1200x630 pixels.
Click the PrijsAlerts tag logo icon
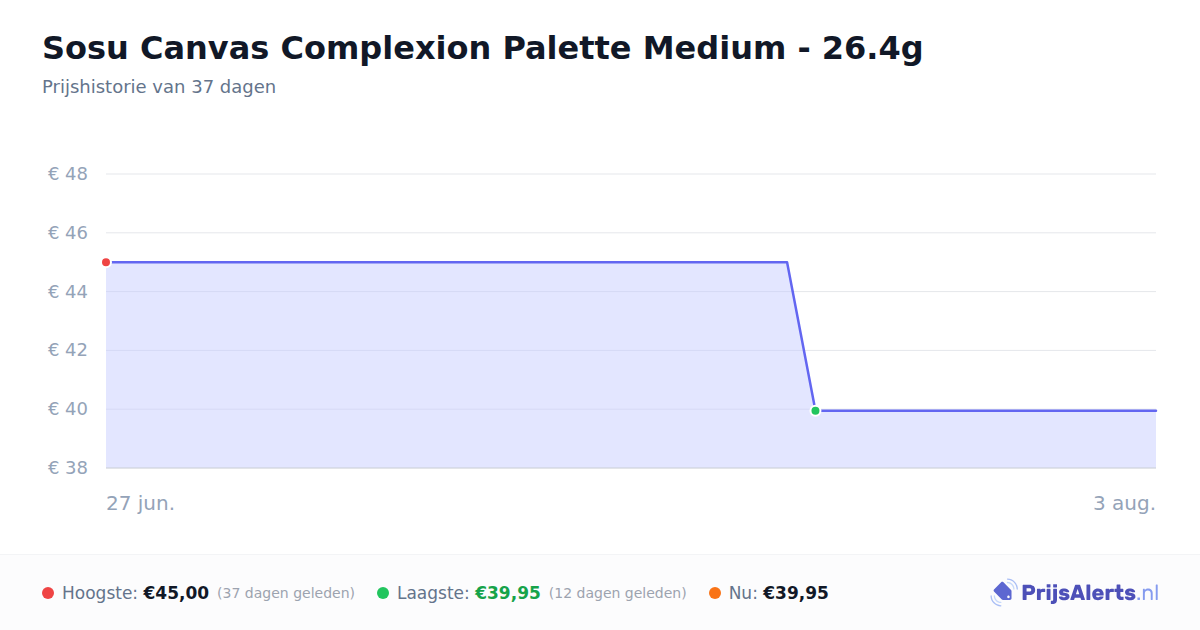pos(1003,593)
